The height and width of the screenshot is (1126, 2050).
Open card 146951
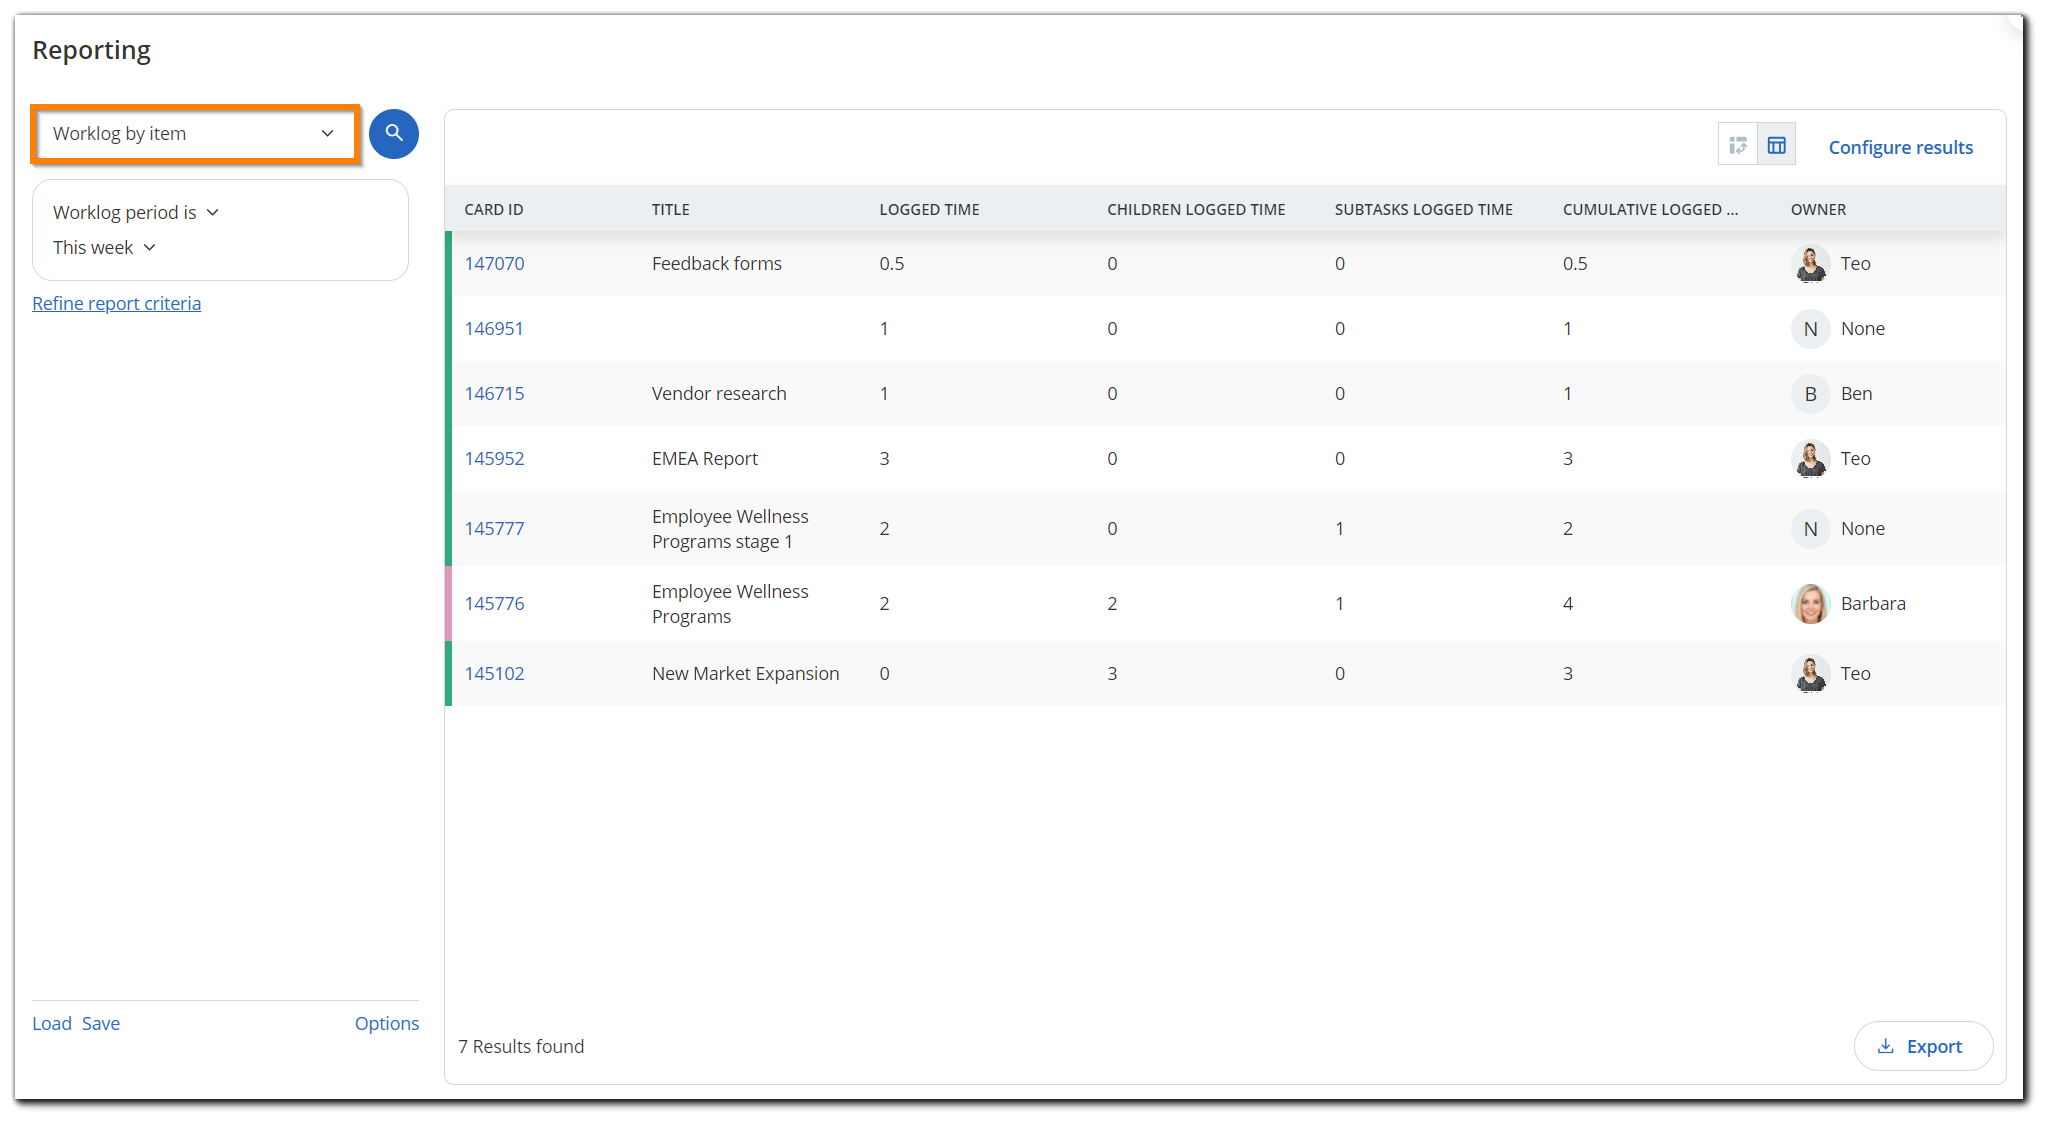coord(494,329)
